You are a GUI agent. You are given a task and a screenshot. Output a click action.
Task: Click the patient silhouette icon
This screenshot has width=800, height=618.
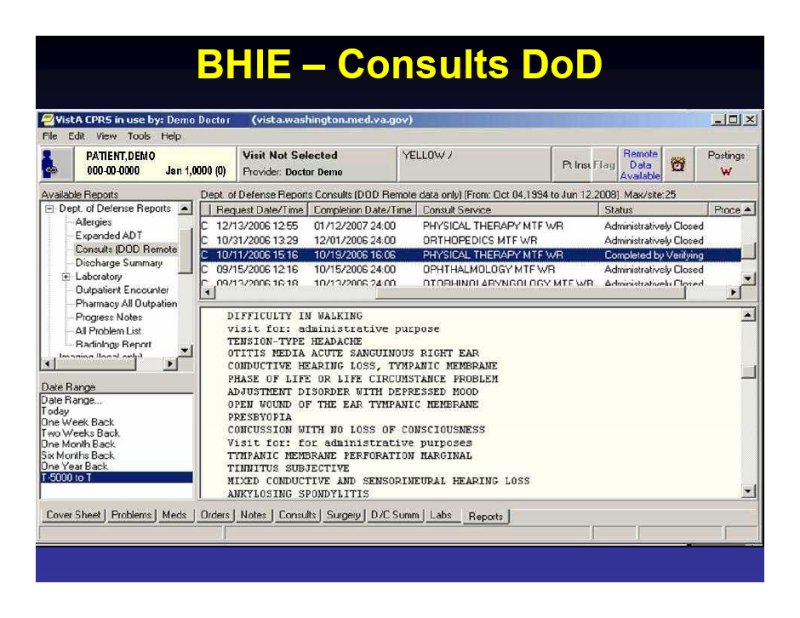point(50,164)
